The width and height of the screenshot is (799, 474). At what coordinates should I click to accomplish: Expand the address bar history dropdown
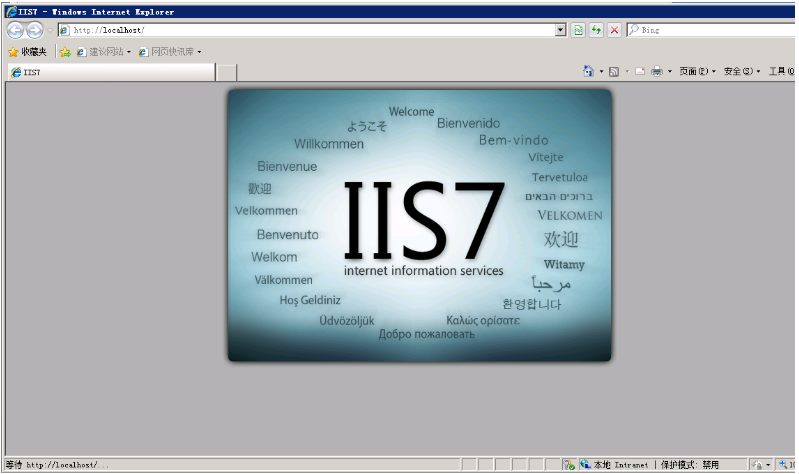point(561,30)
